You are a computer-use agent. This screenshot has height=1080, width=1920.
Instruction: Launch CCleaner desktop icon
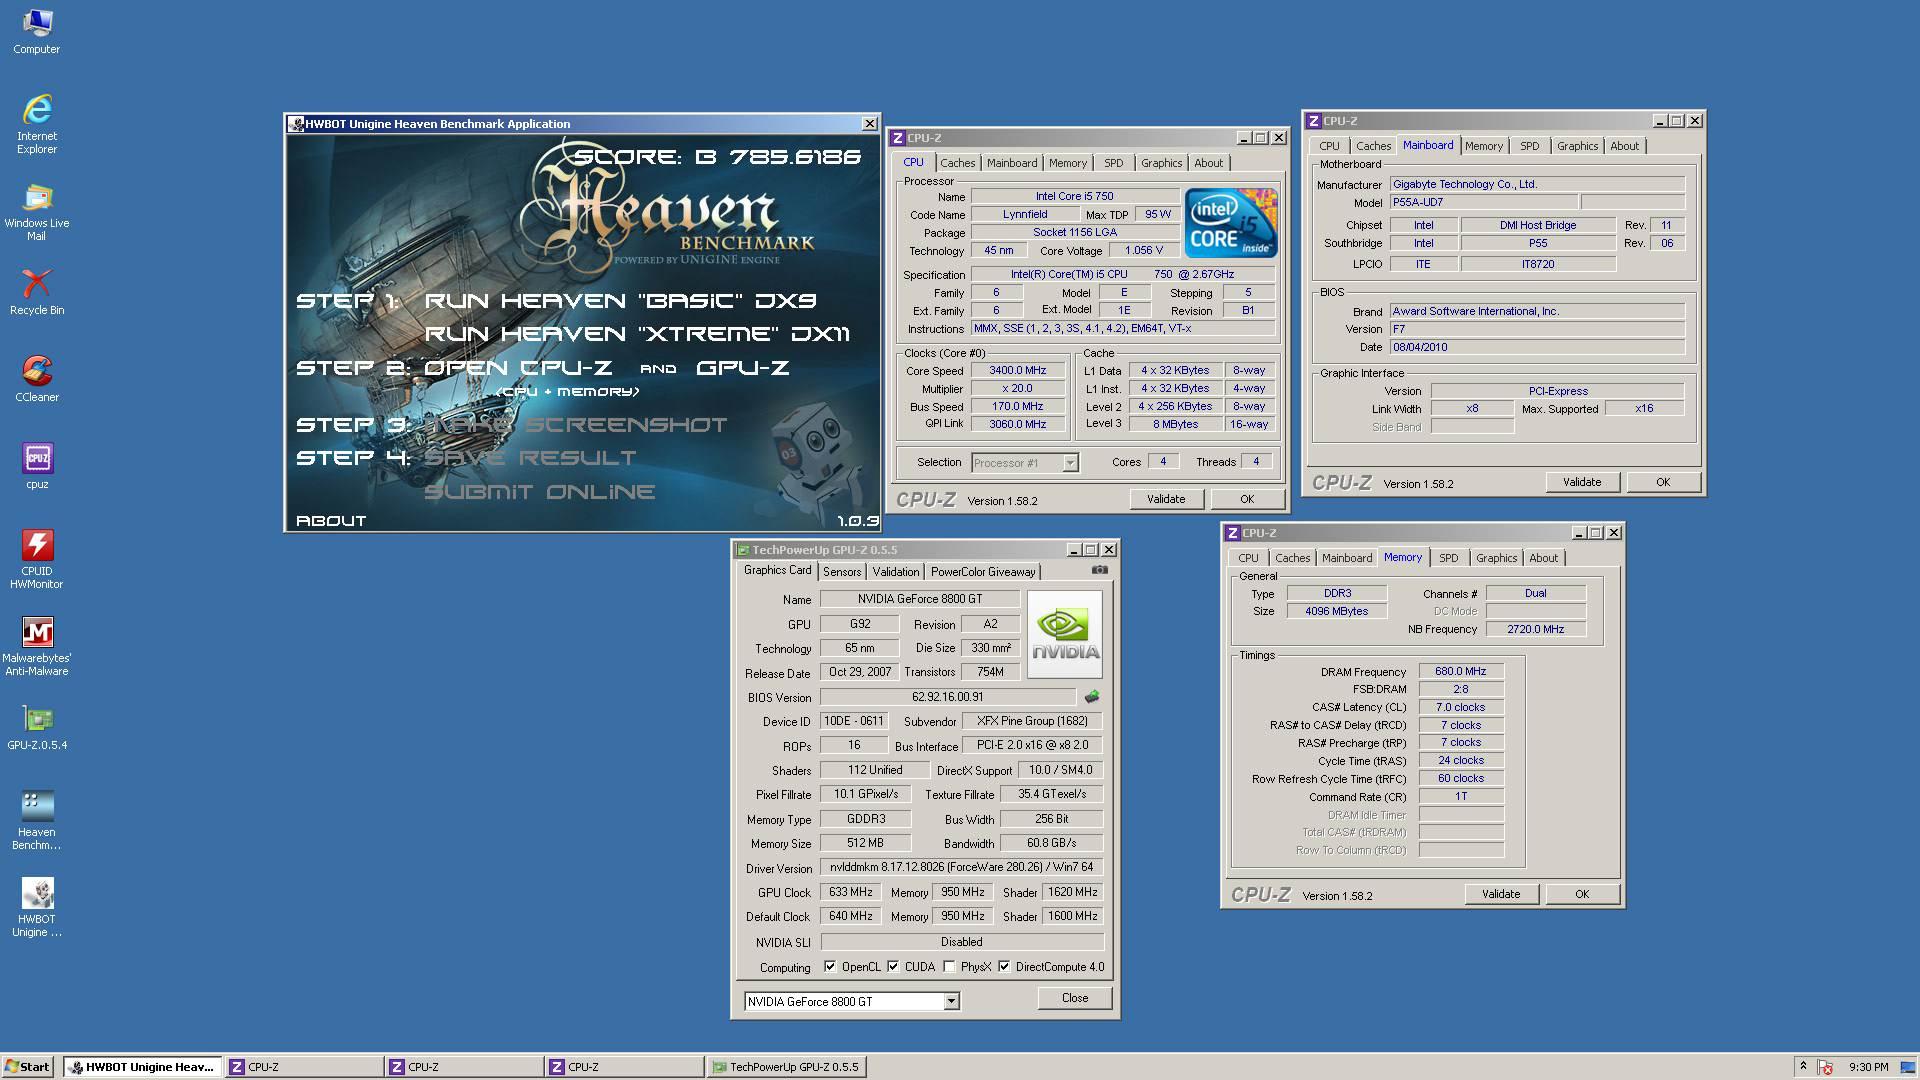click(x=37, y=379)
